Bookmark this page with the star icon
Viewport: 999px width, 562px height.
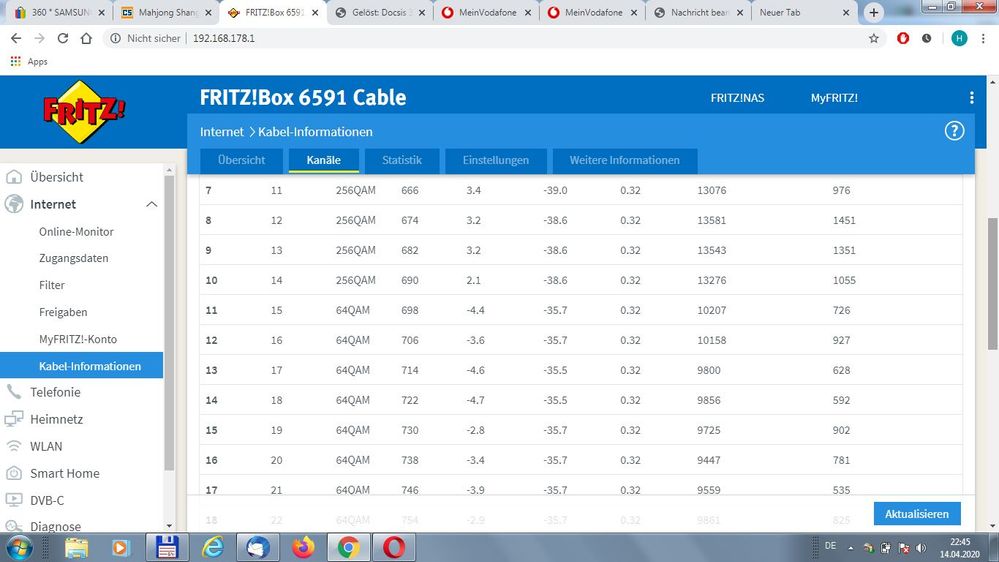tap(873, 38)
